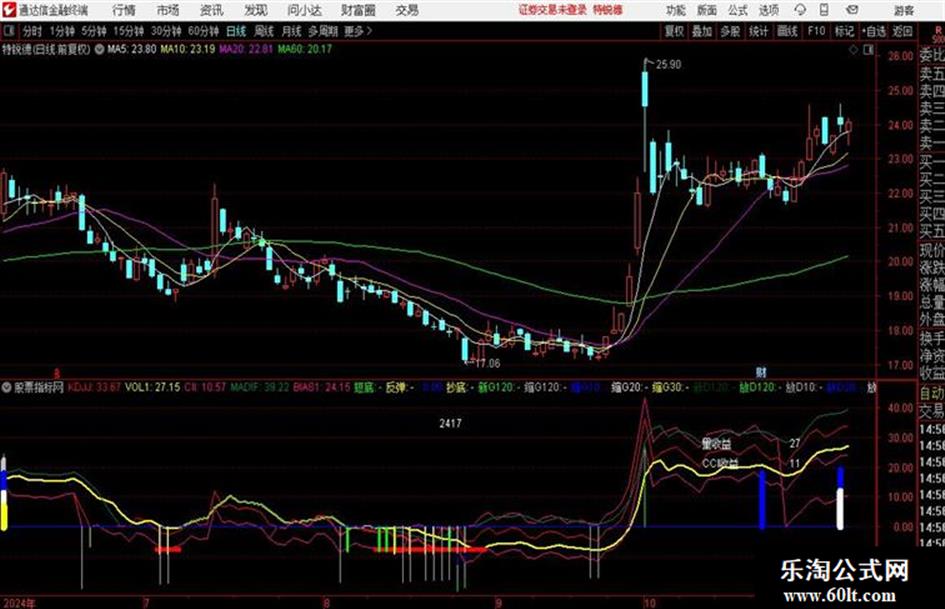
Task: Open the 交易 menu
Action: click(407, 10)
